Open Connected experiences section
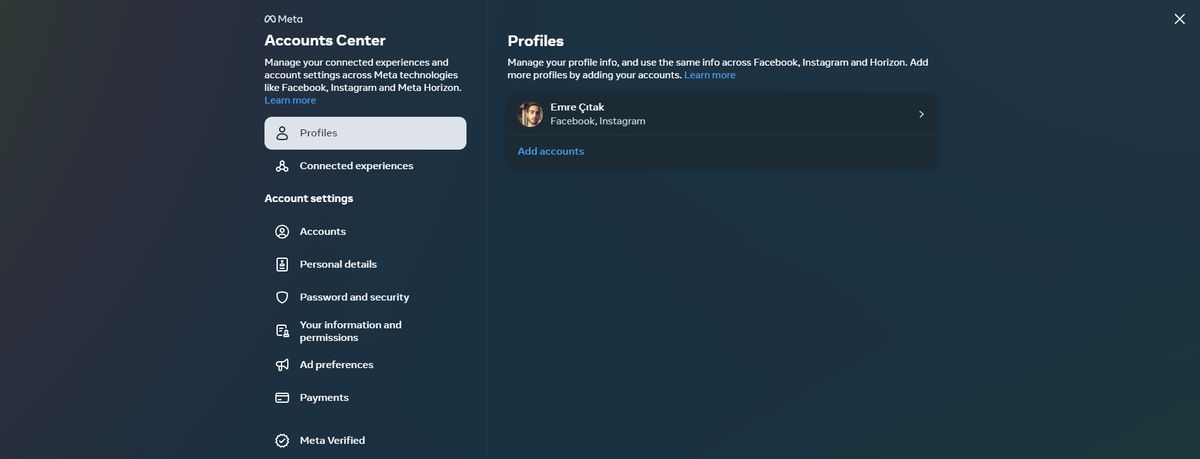The width and height of the screenshot is (1200, 459). pyautogui.click(x=356, y=166)
